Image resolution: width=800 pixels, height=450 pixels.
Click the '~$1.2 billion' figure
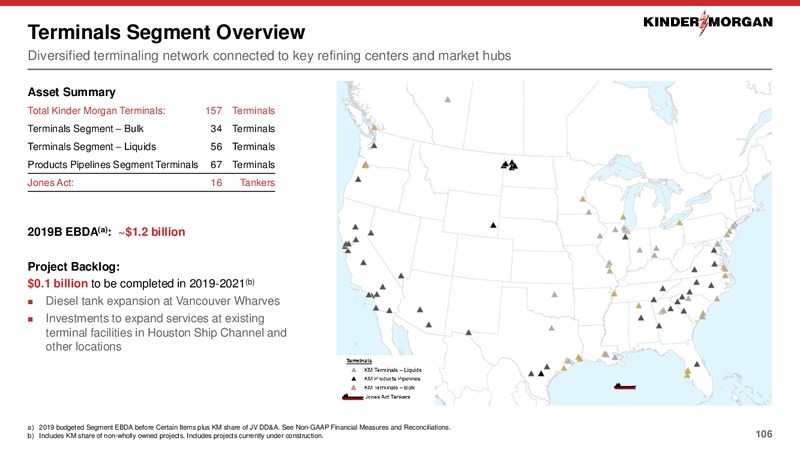tap(152, 232)
